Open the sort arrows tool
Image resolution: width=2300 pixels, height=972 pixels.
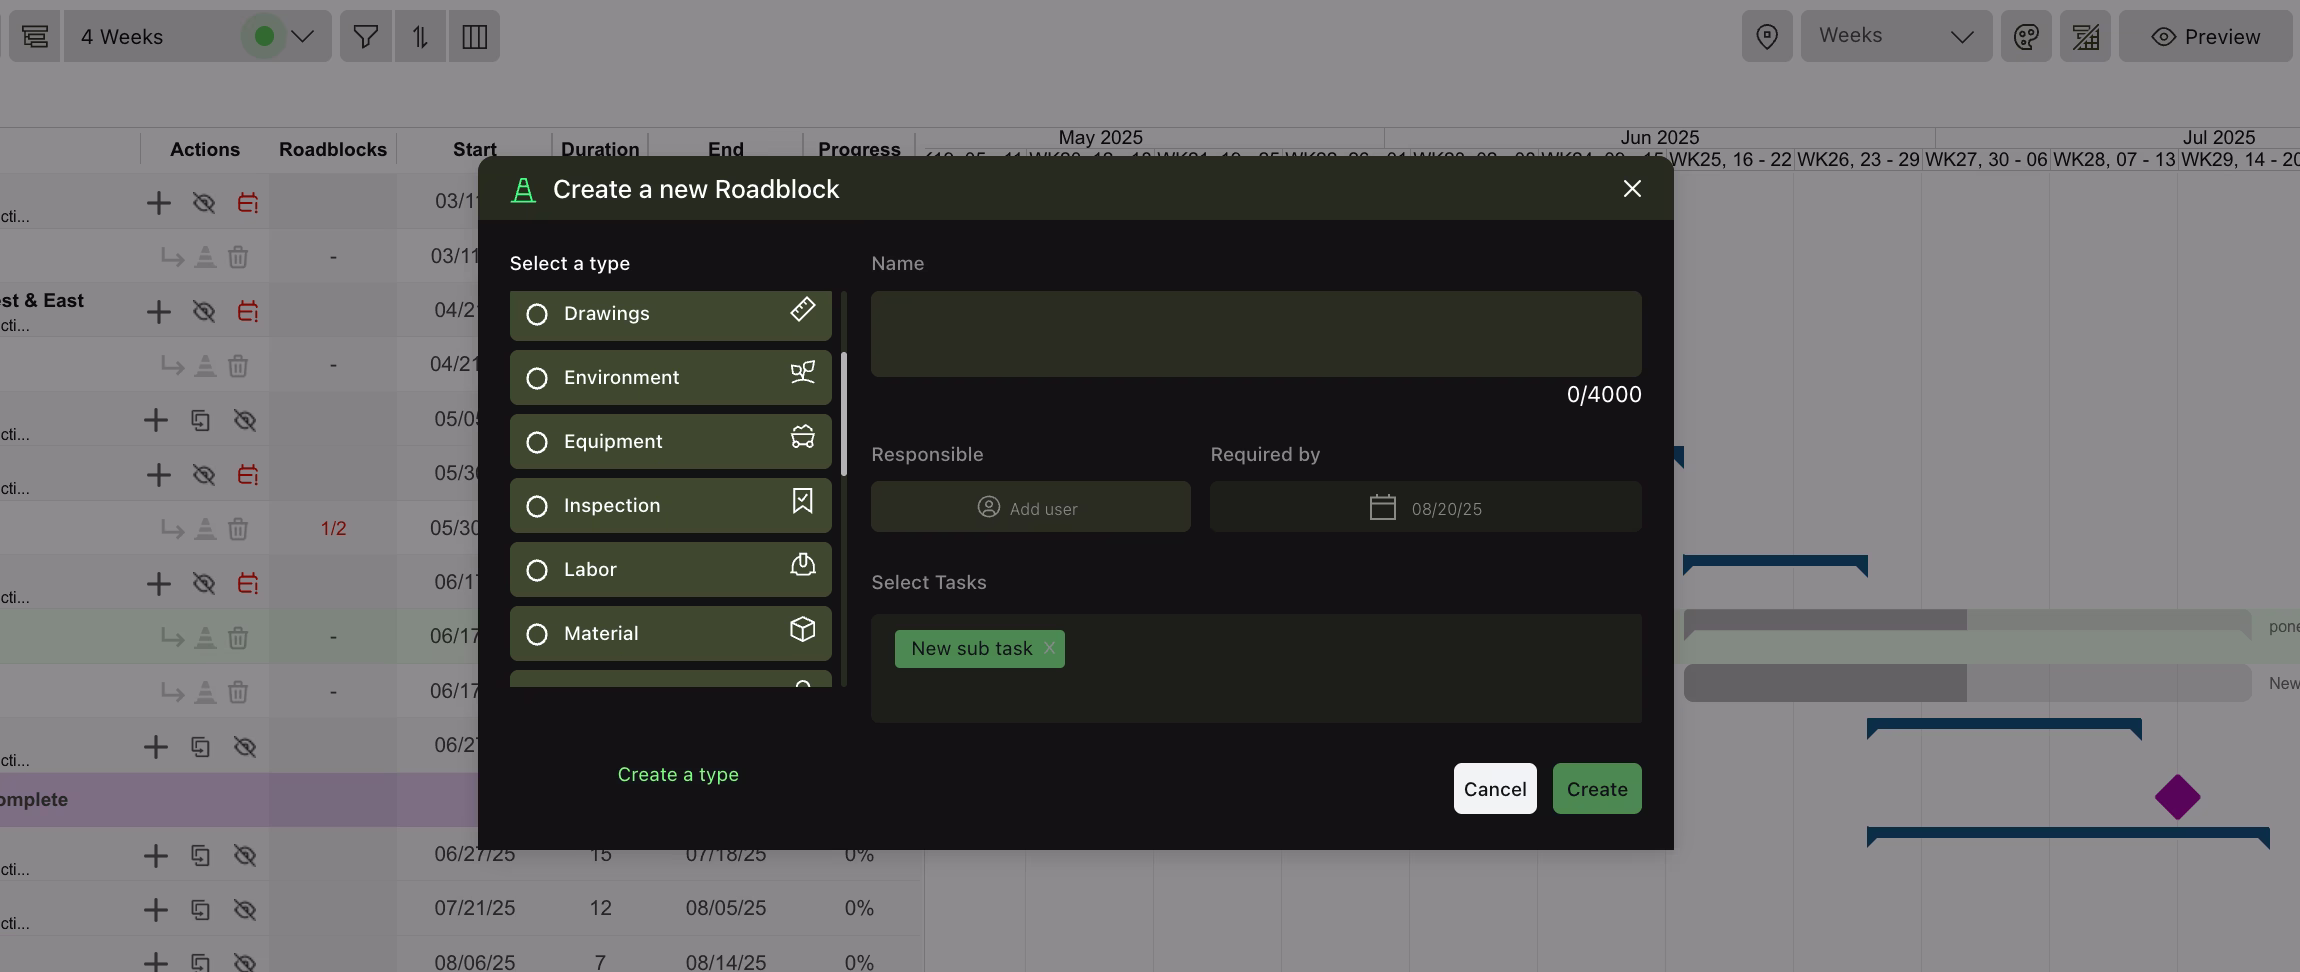coord(420,37)
